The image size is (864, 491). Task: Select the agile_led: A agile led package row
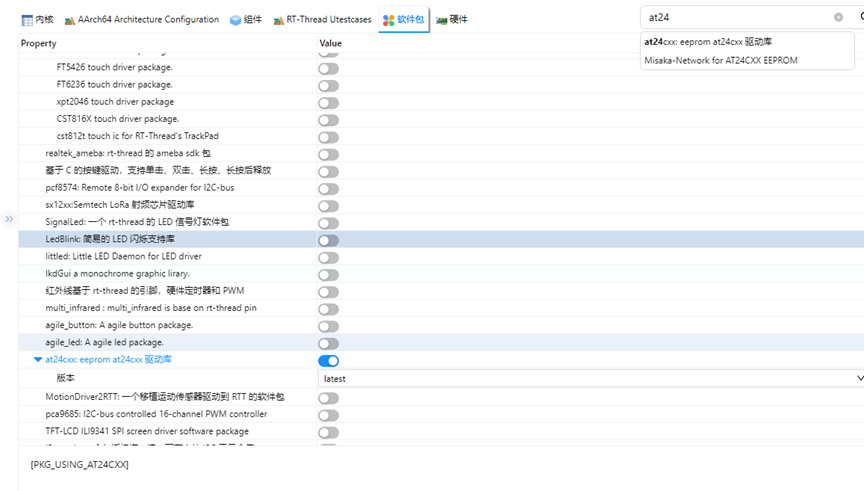pyautogui.click(x=105, y=342)
